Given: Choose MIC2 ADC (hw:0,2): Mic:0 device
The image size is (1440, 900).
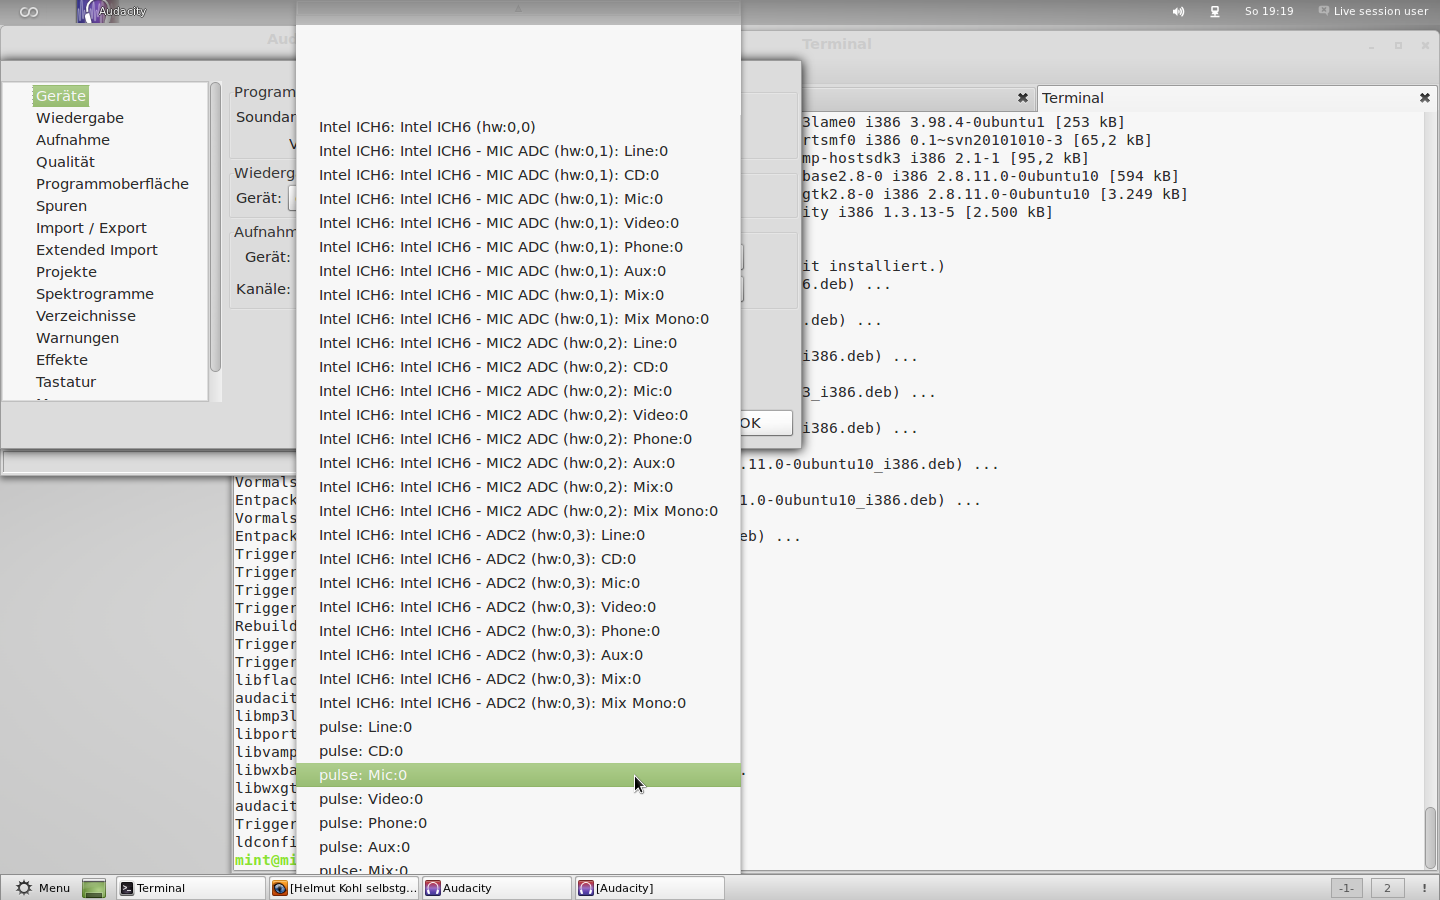Looking at the screenshot, I should tap(518, 391).
